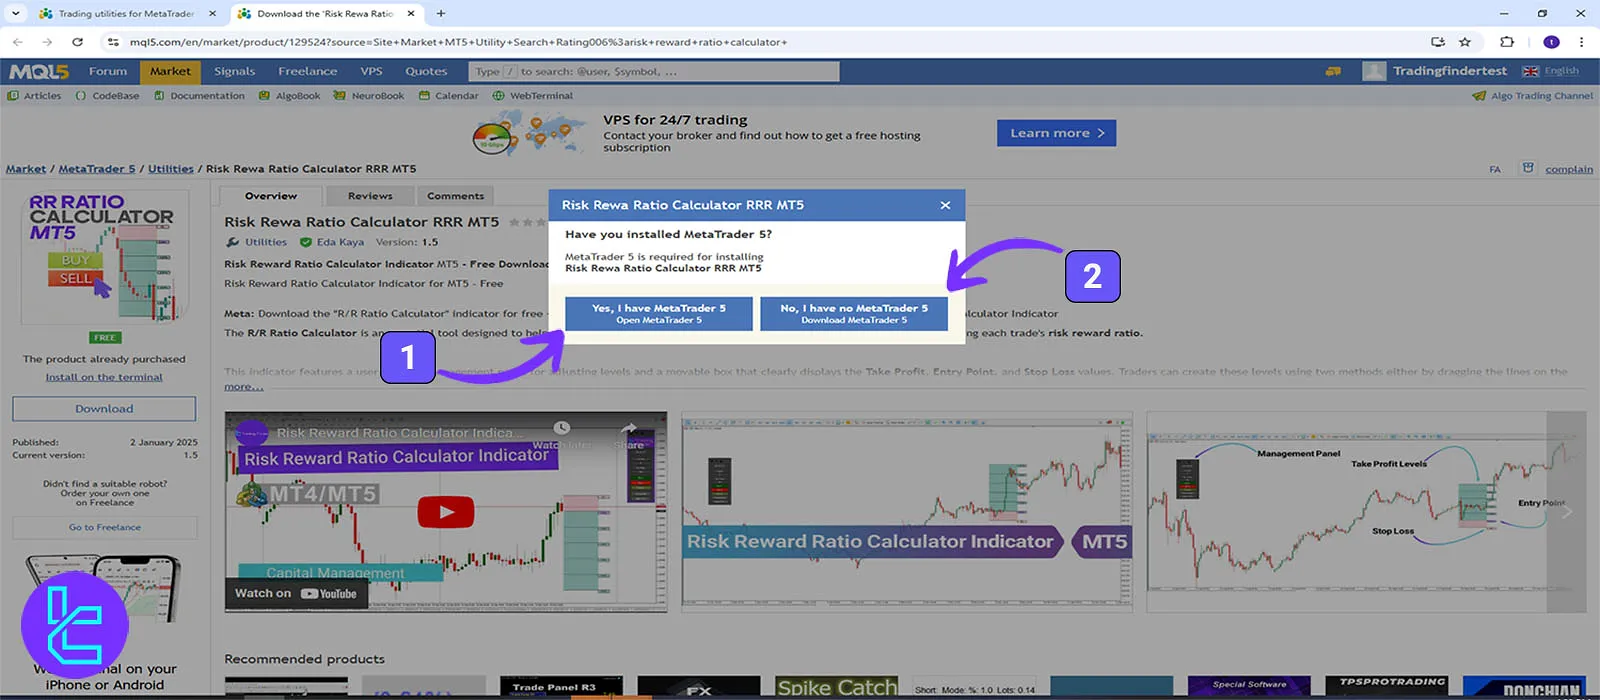Click the MQL5 logo
1600x700 pixels.
39,71
